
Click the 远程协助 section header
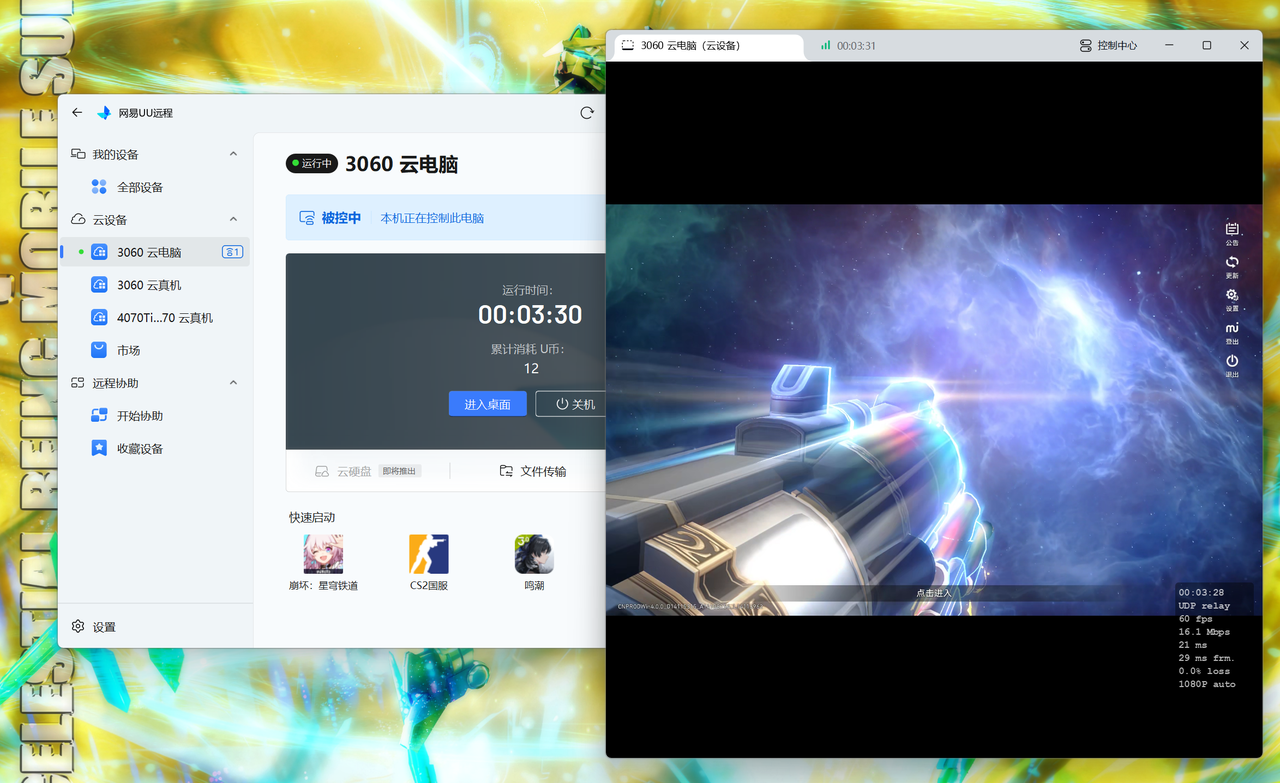click(x=155, y=383)
